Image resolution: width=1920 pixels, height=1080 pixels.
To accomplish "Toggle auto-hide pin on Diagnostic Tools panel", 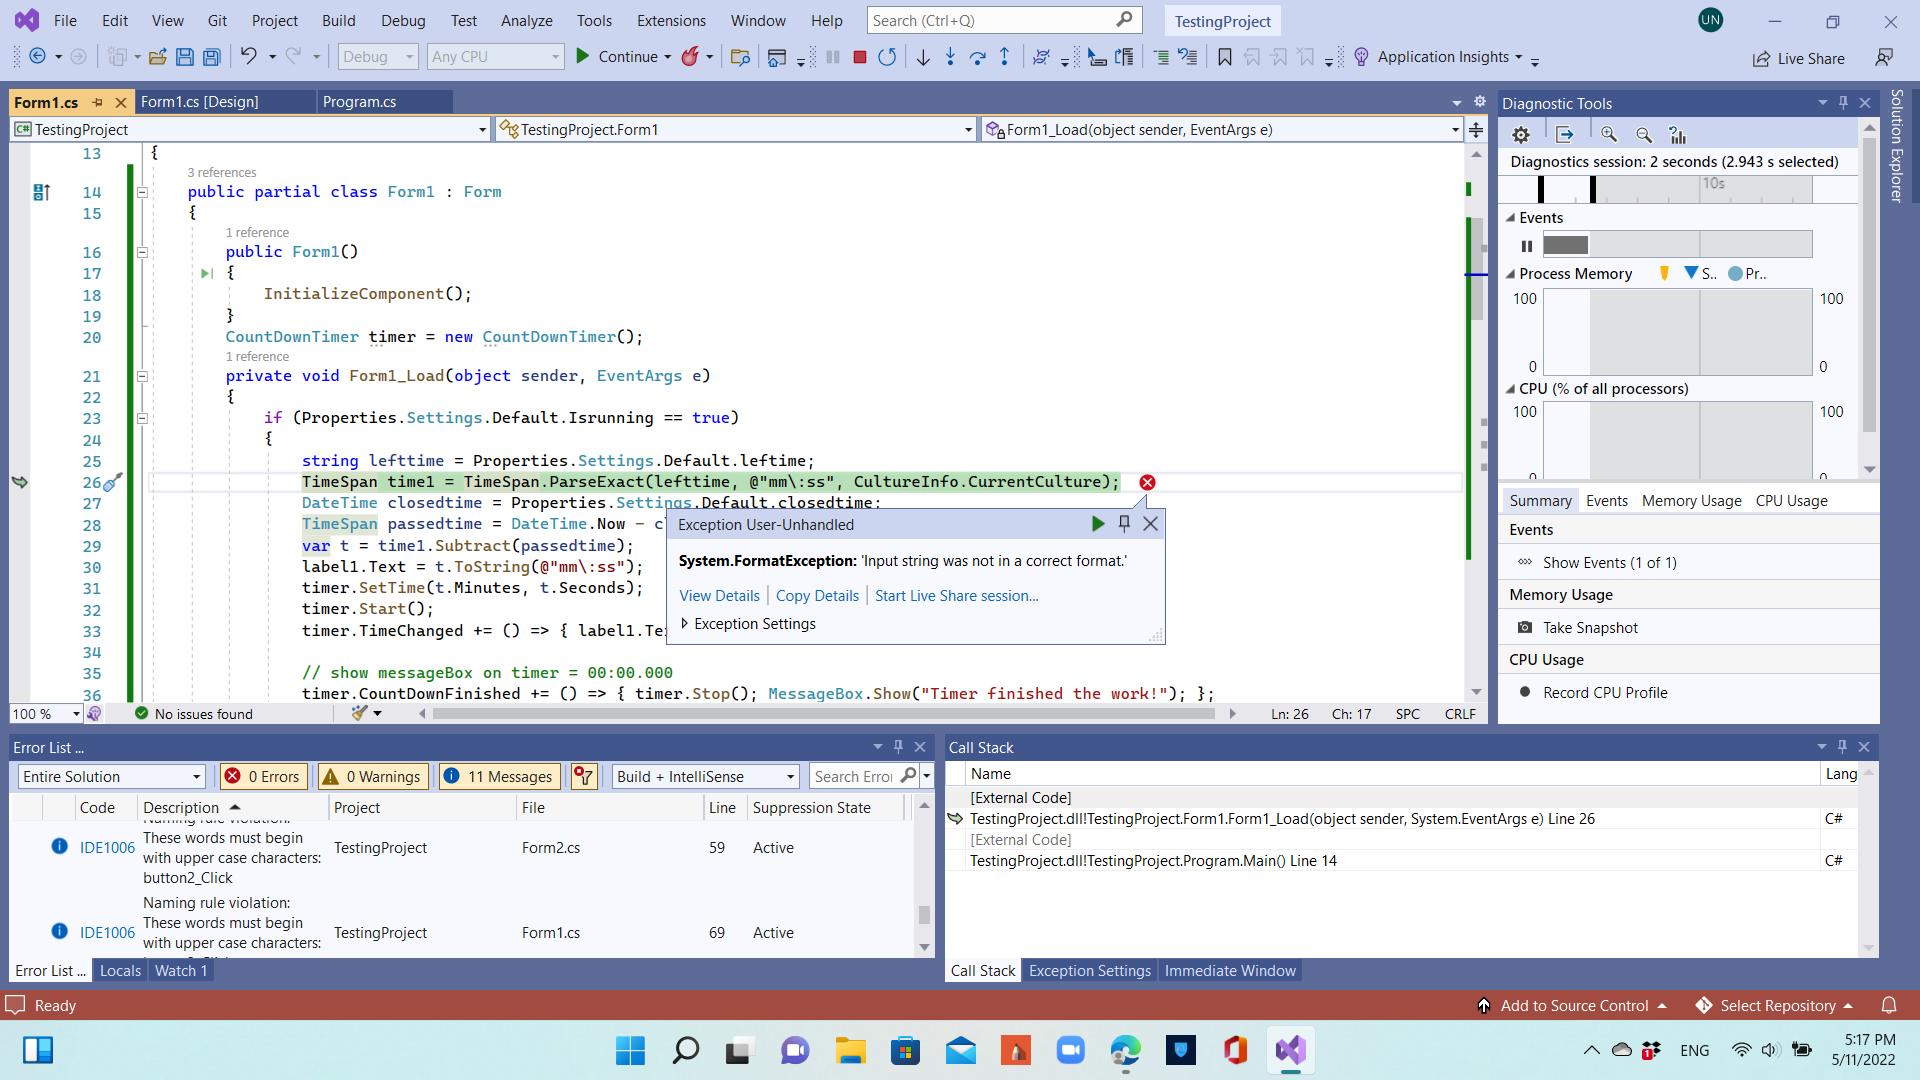I will click(1843, 102).
